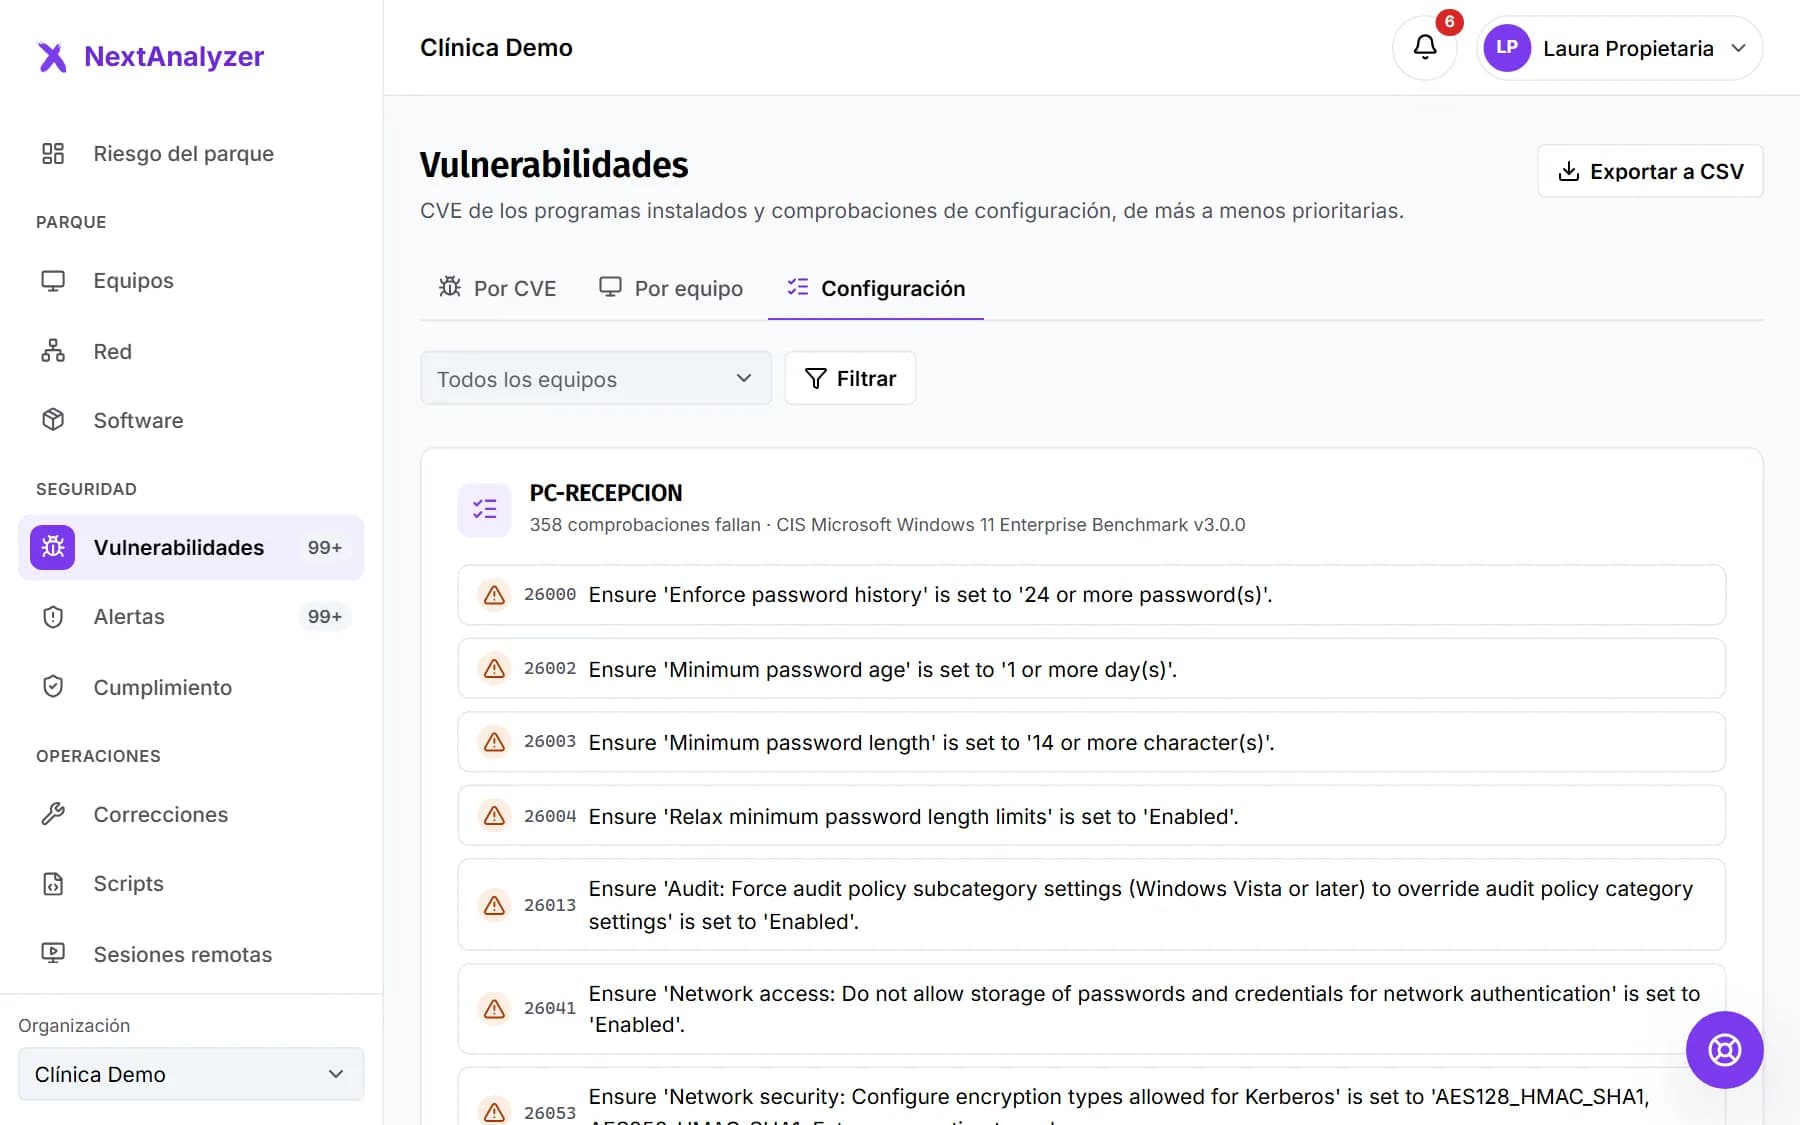Click the 99+ badge next to Alertas

[x=325, y=617]
